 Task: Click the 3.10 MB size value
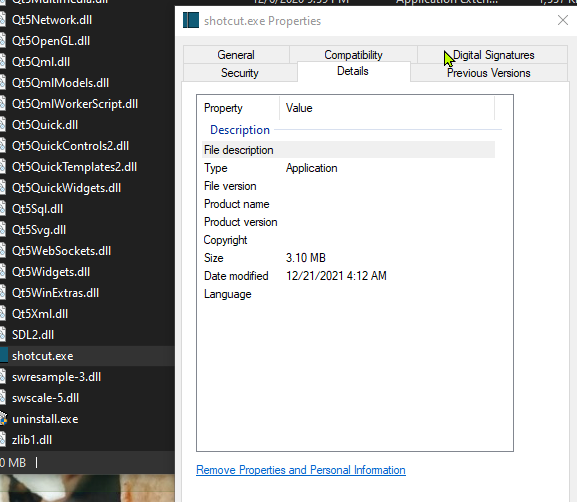pos(306,258)
